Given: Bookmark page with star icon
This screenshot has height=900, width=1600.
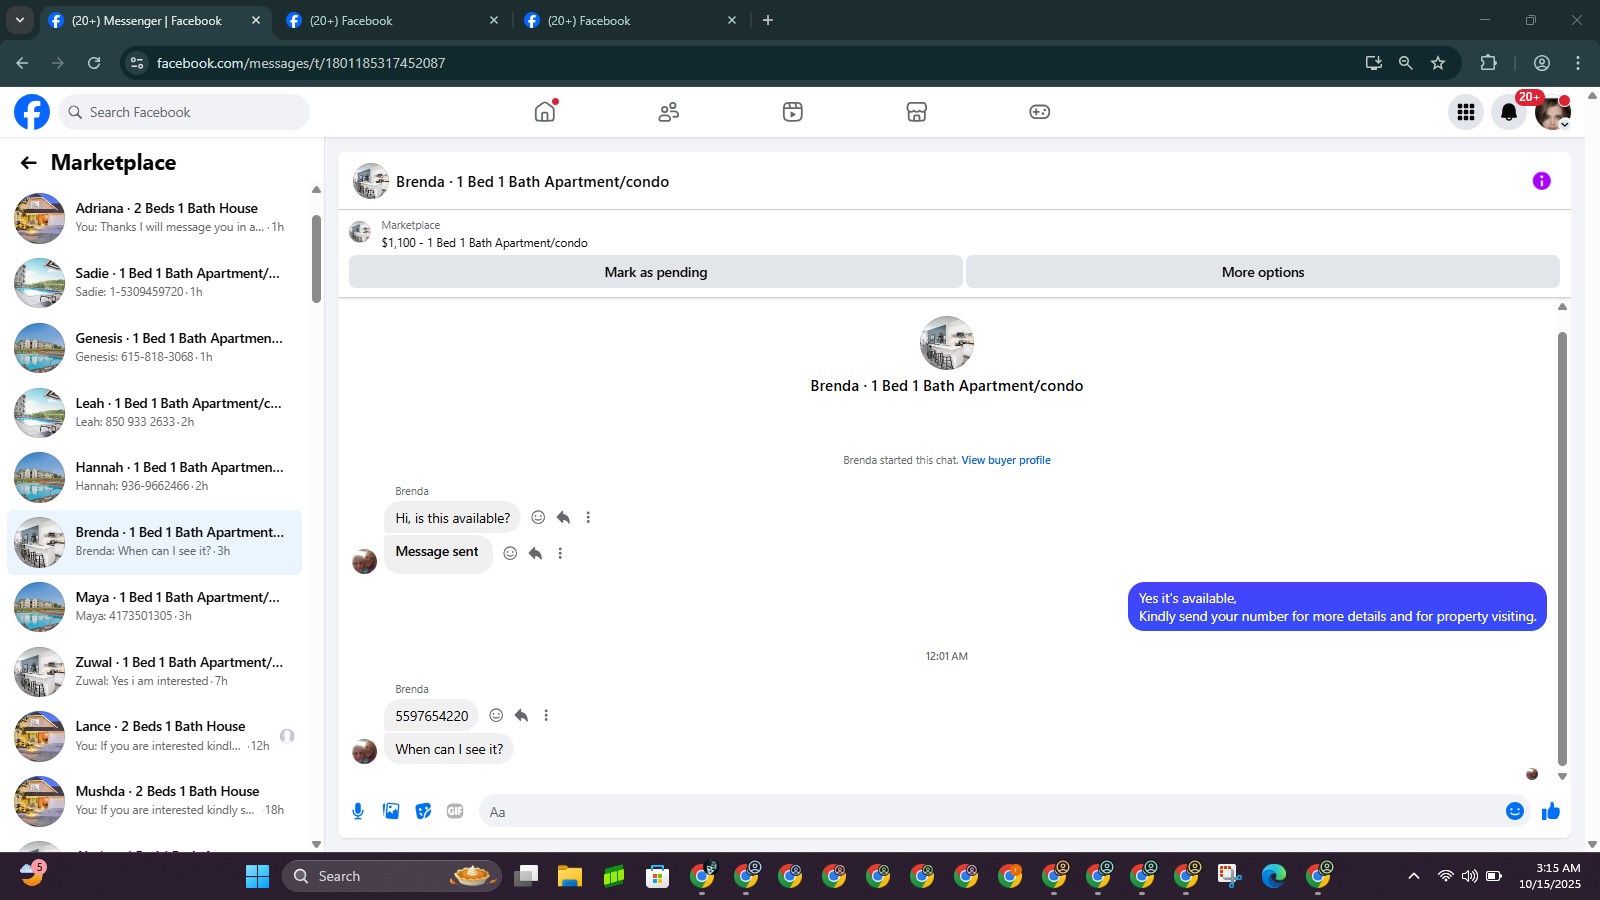Looking at the screenshot, I should pos(1438,63).
